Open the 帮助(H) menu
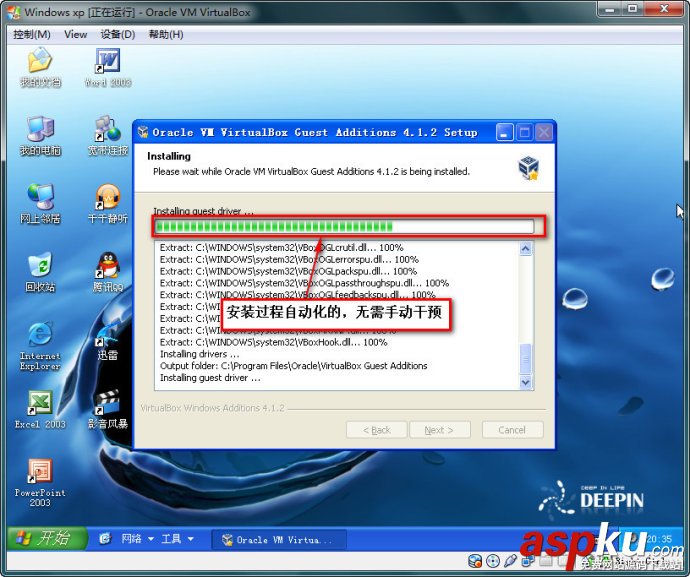 pyautogui.click(x=166, y=34)
